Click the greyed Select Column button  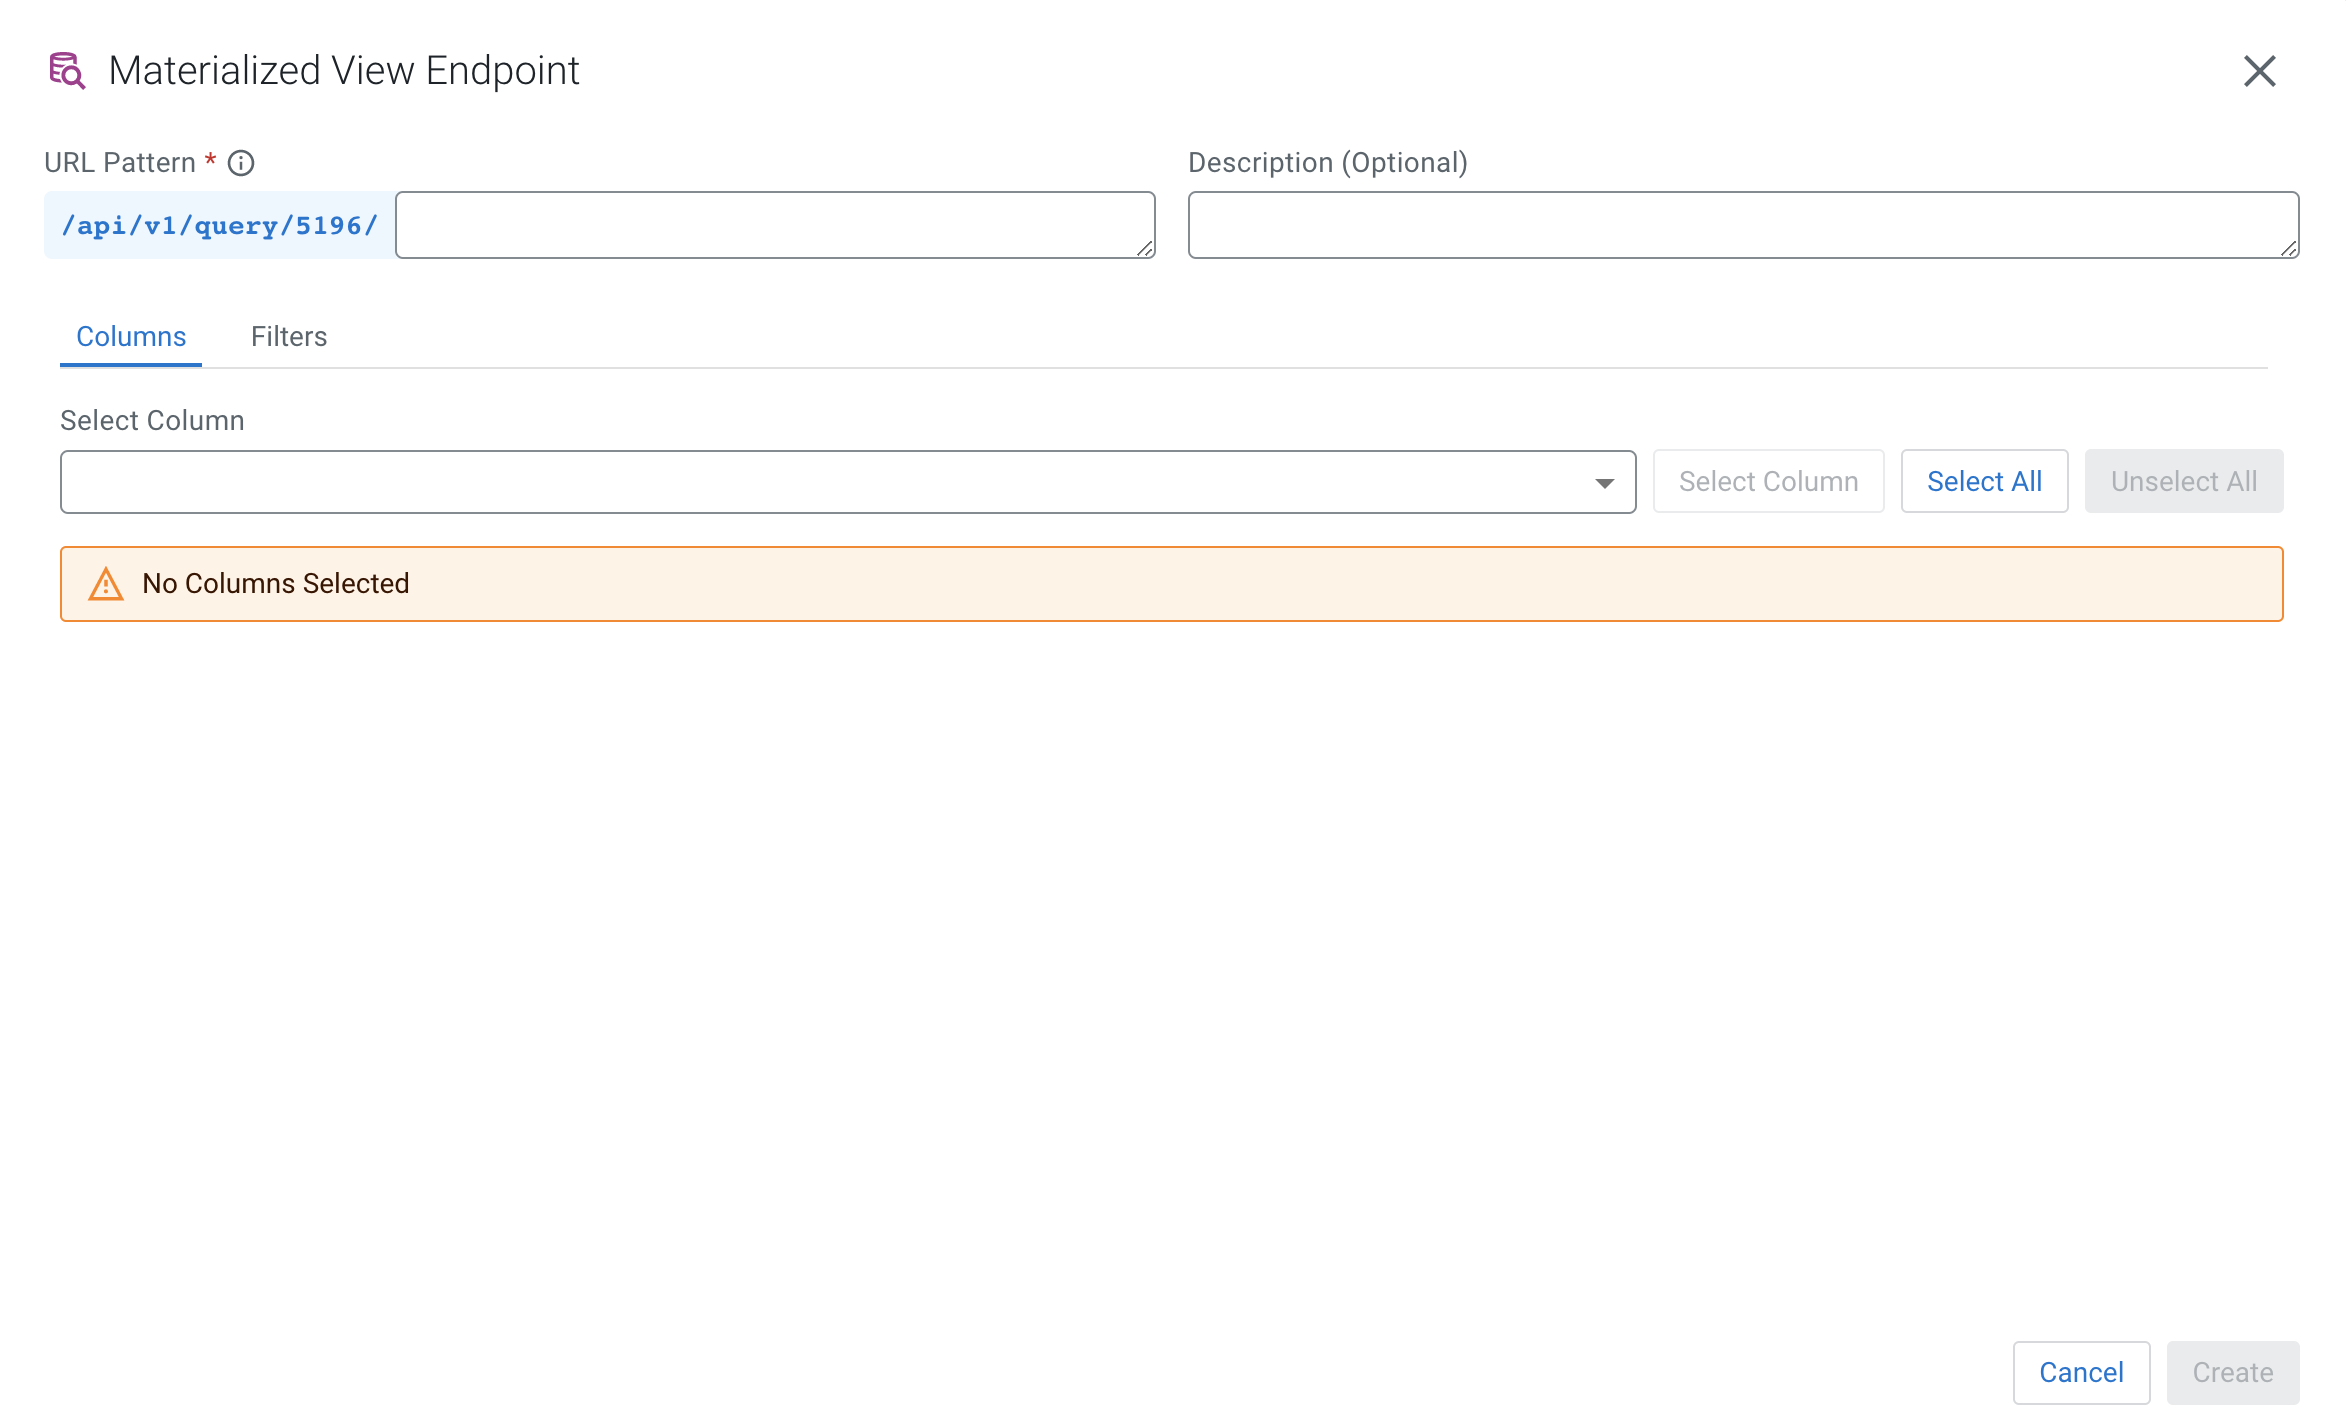[1768, 482]
